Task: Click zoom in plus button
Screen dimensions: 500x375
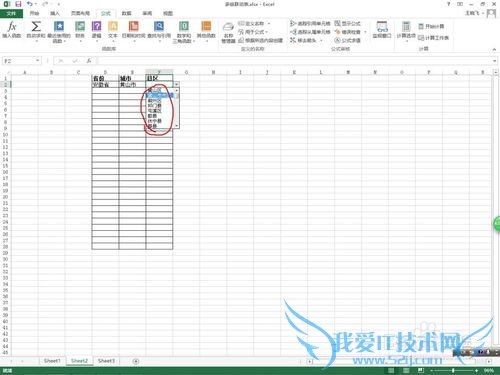Action: coord(477,371)
